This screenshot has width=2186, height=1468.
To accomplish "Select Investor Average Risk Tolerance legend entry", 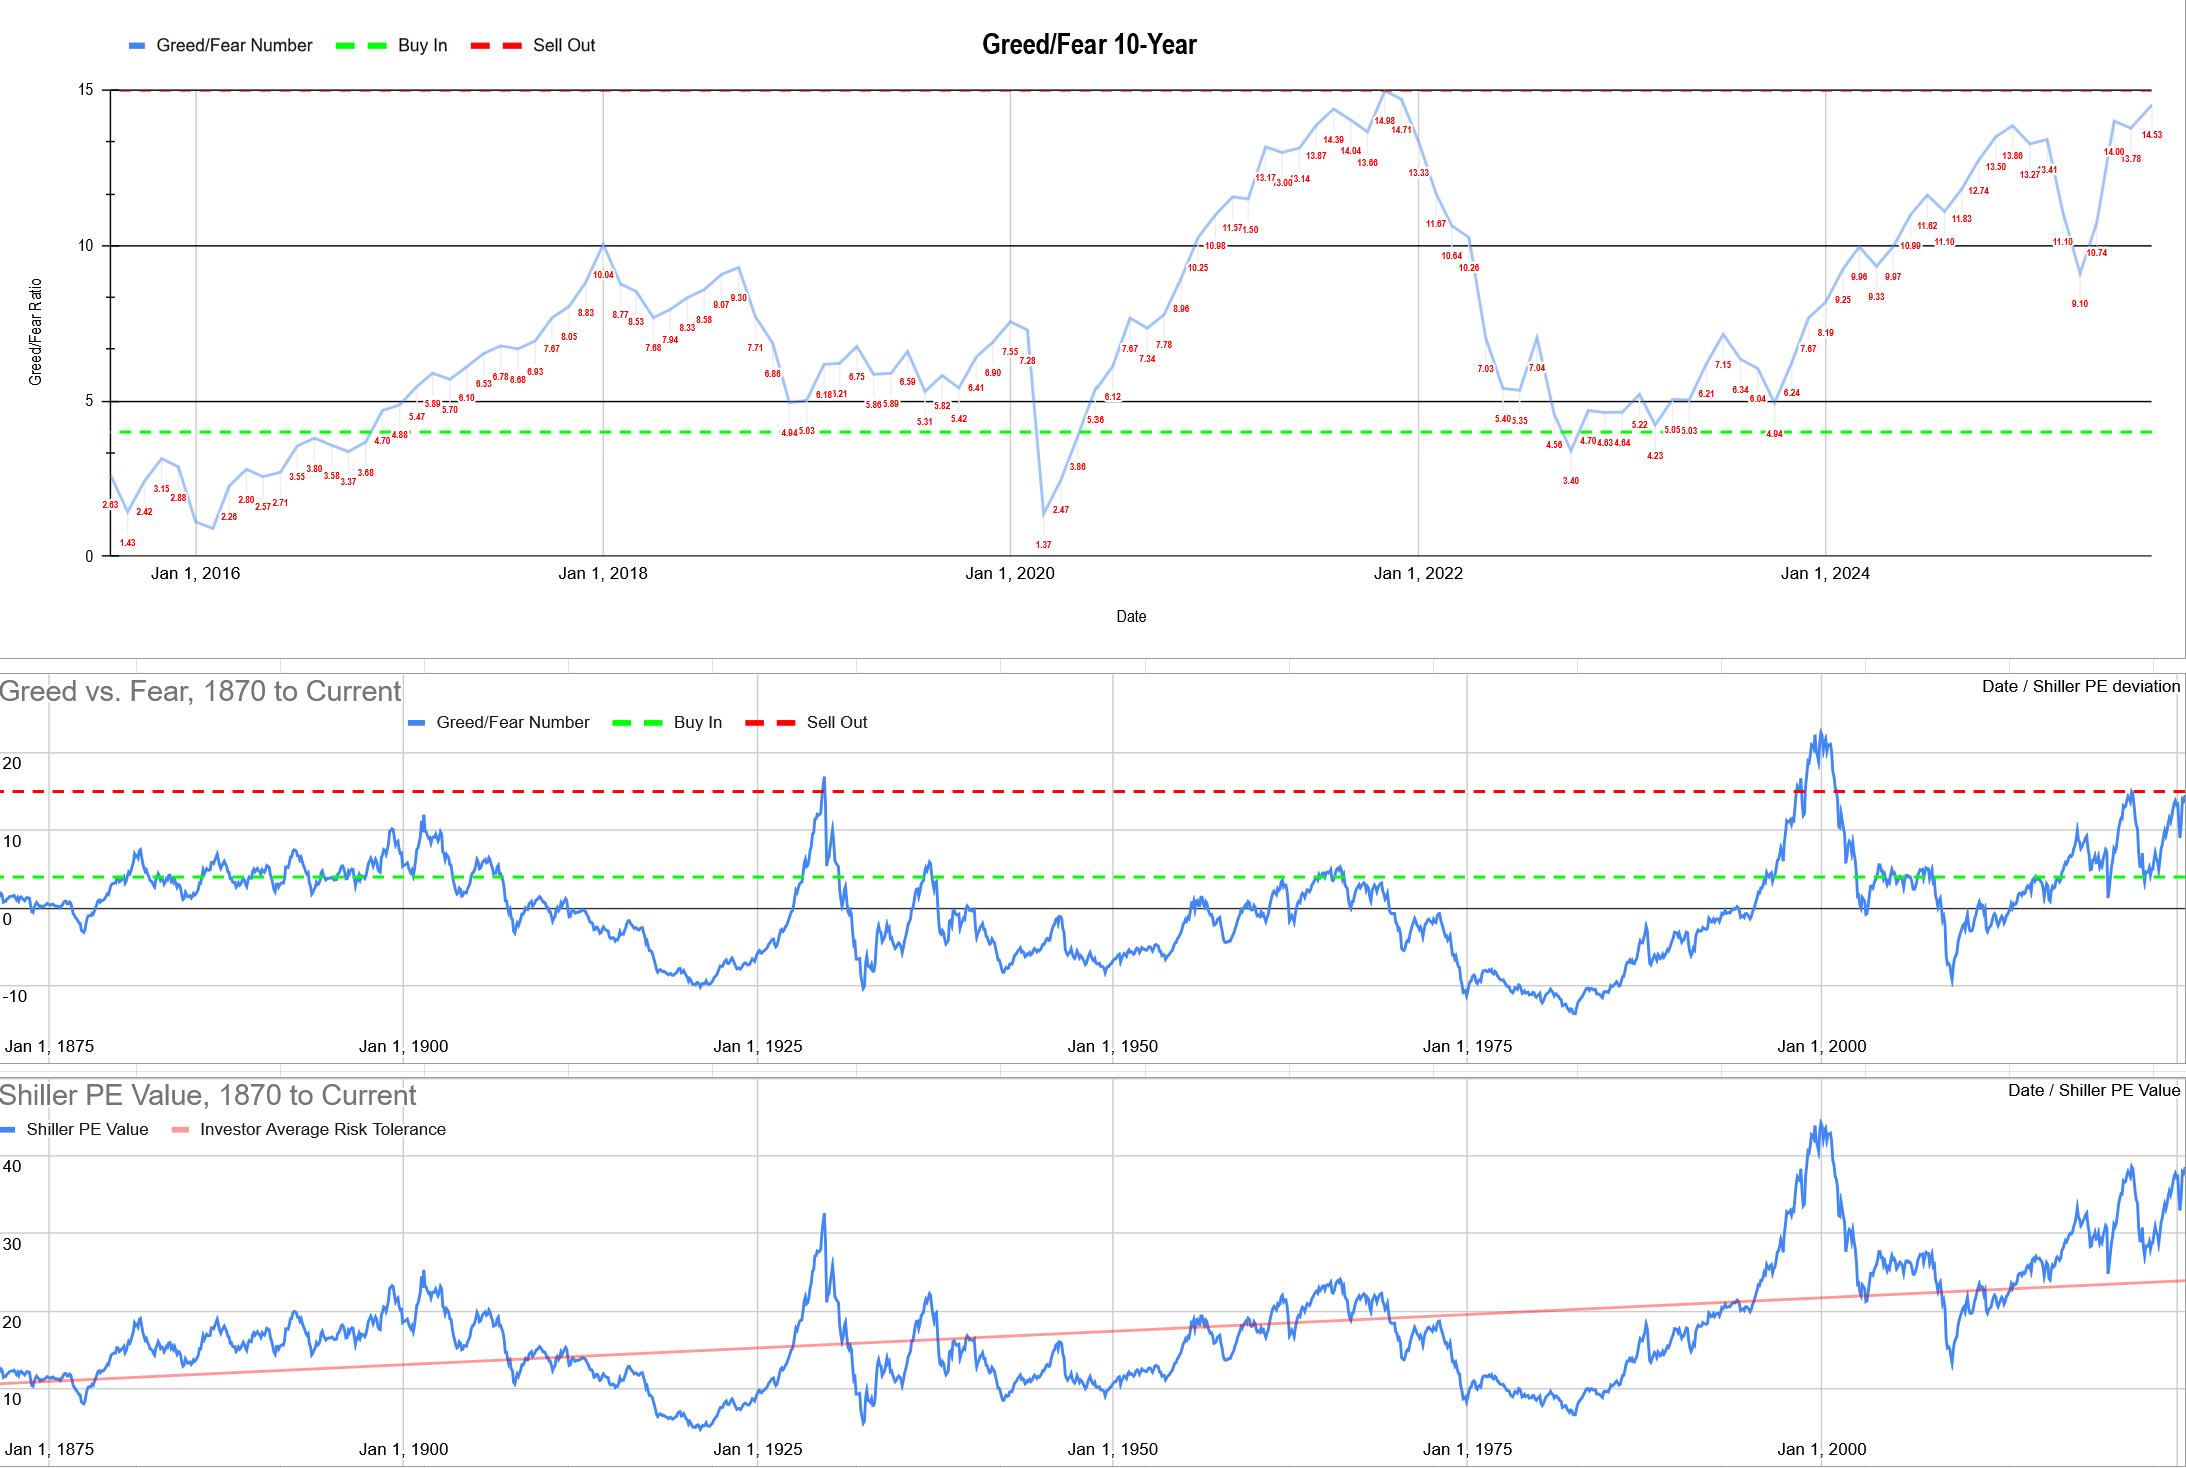I will pyautogui.click(x=323, y=1129).
